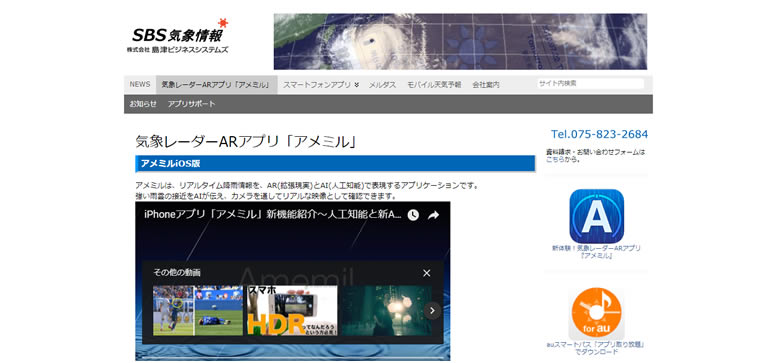The width and height of the screenshot is (779, 363).
Task: Click the お知らせ submenu link
Action: (143, 104)
